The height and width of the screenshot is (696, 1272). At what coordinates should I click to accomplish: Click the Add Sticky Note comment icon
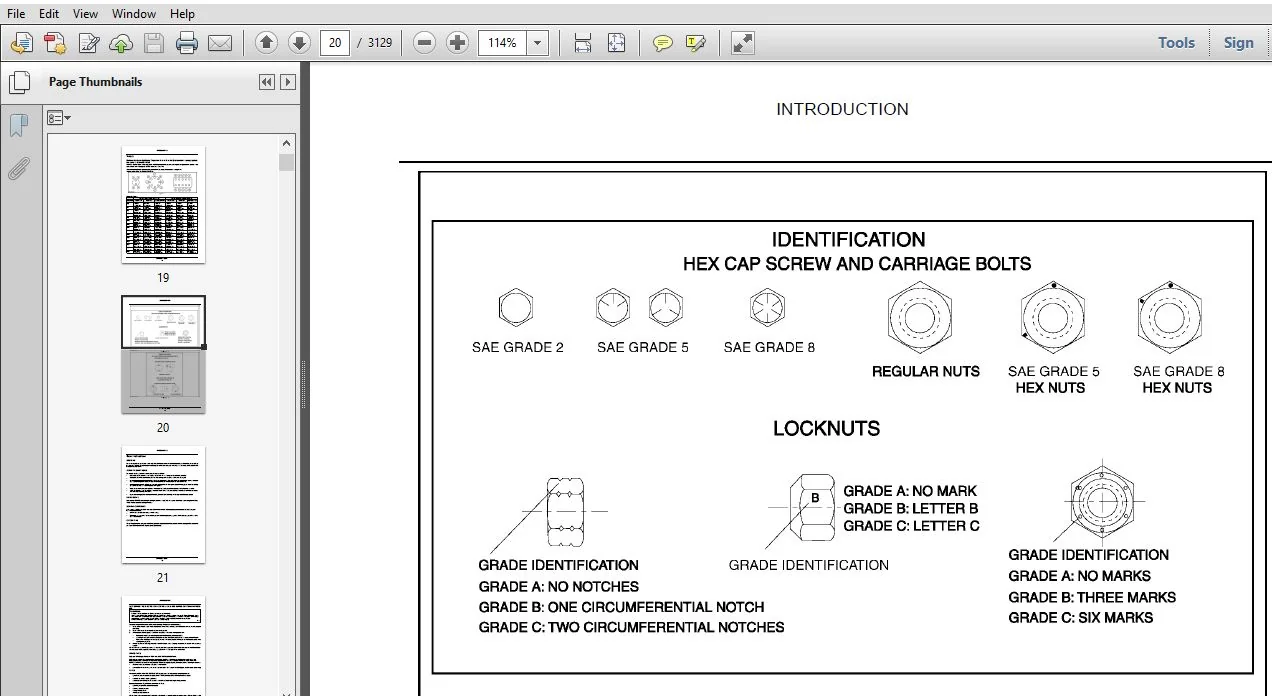tap(662, 43)
